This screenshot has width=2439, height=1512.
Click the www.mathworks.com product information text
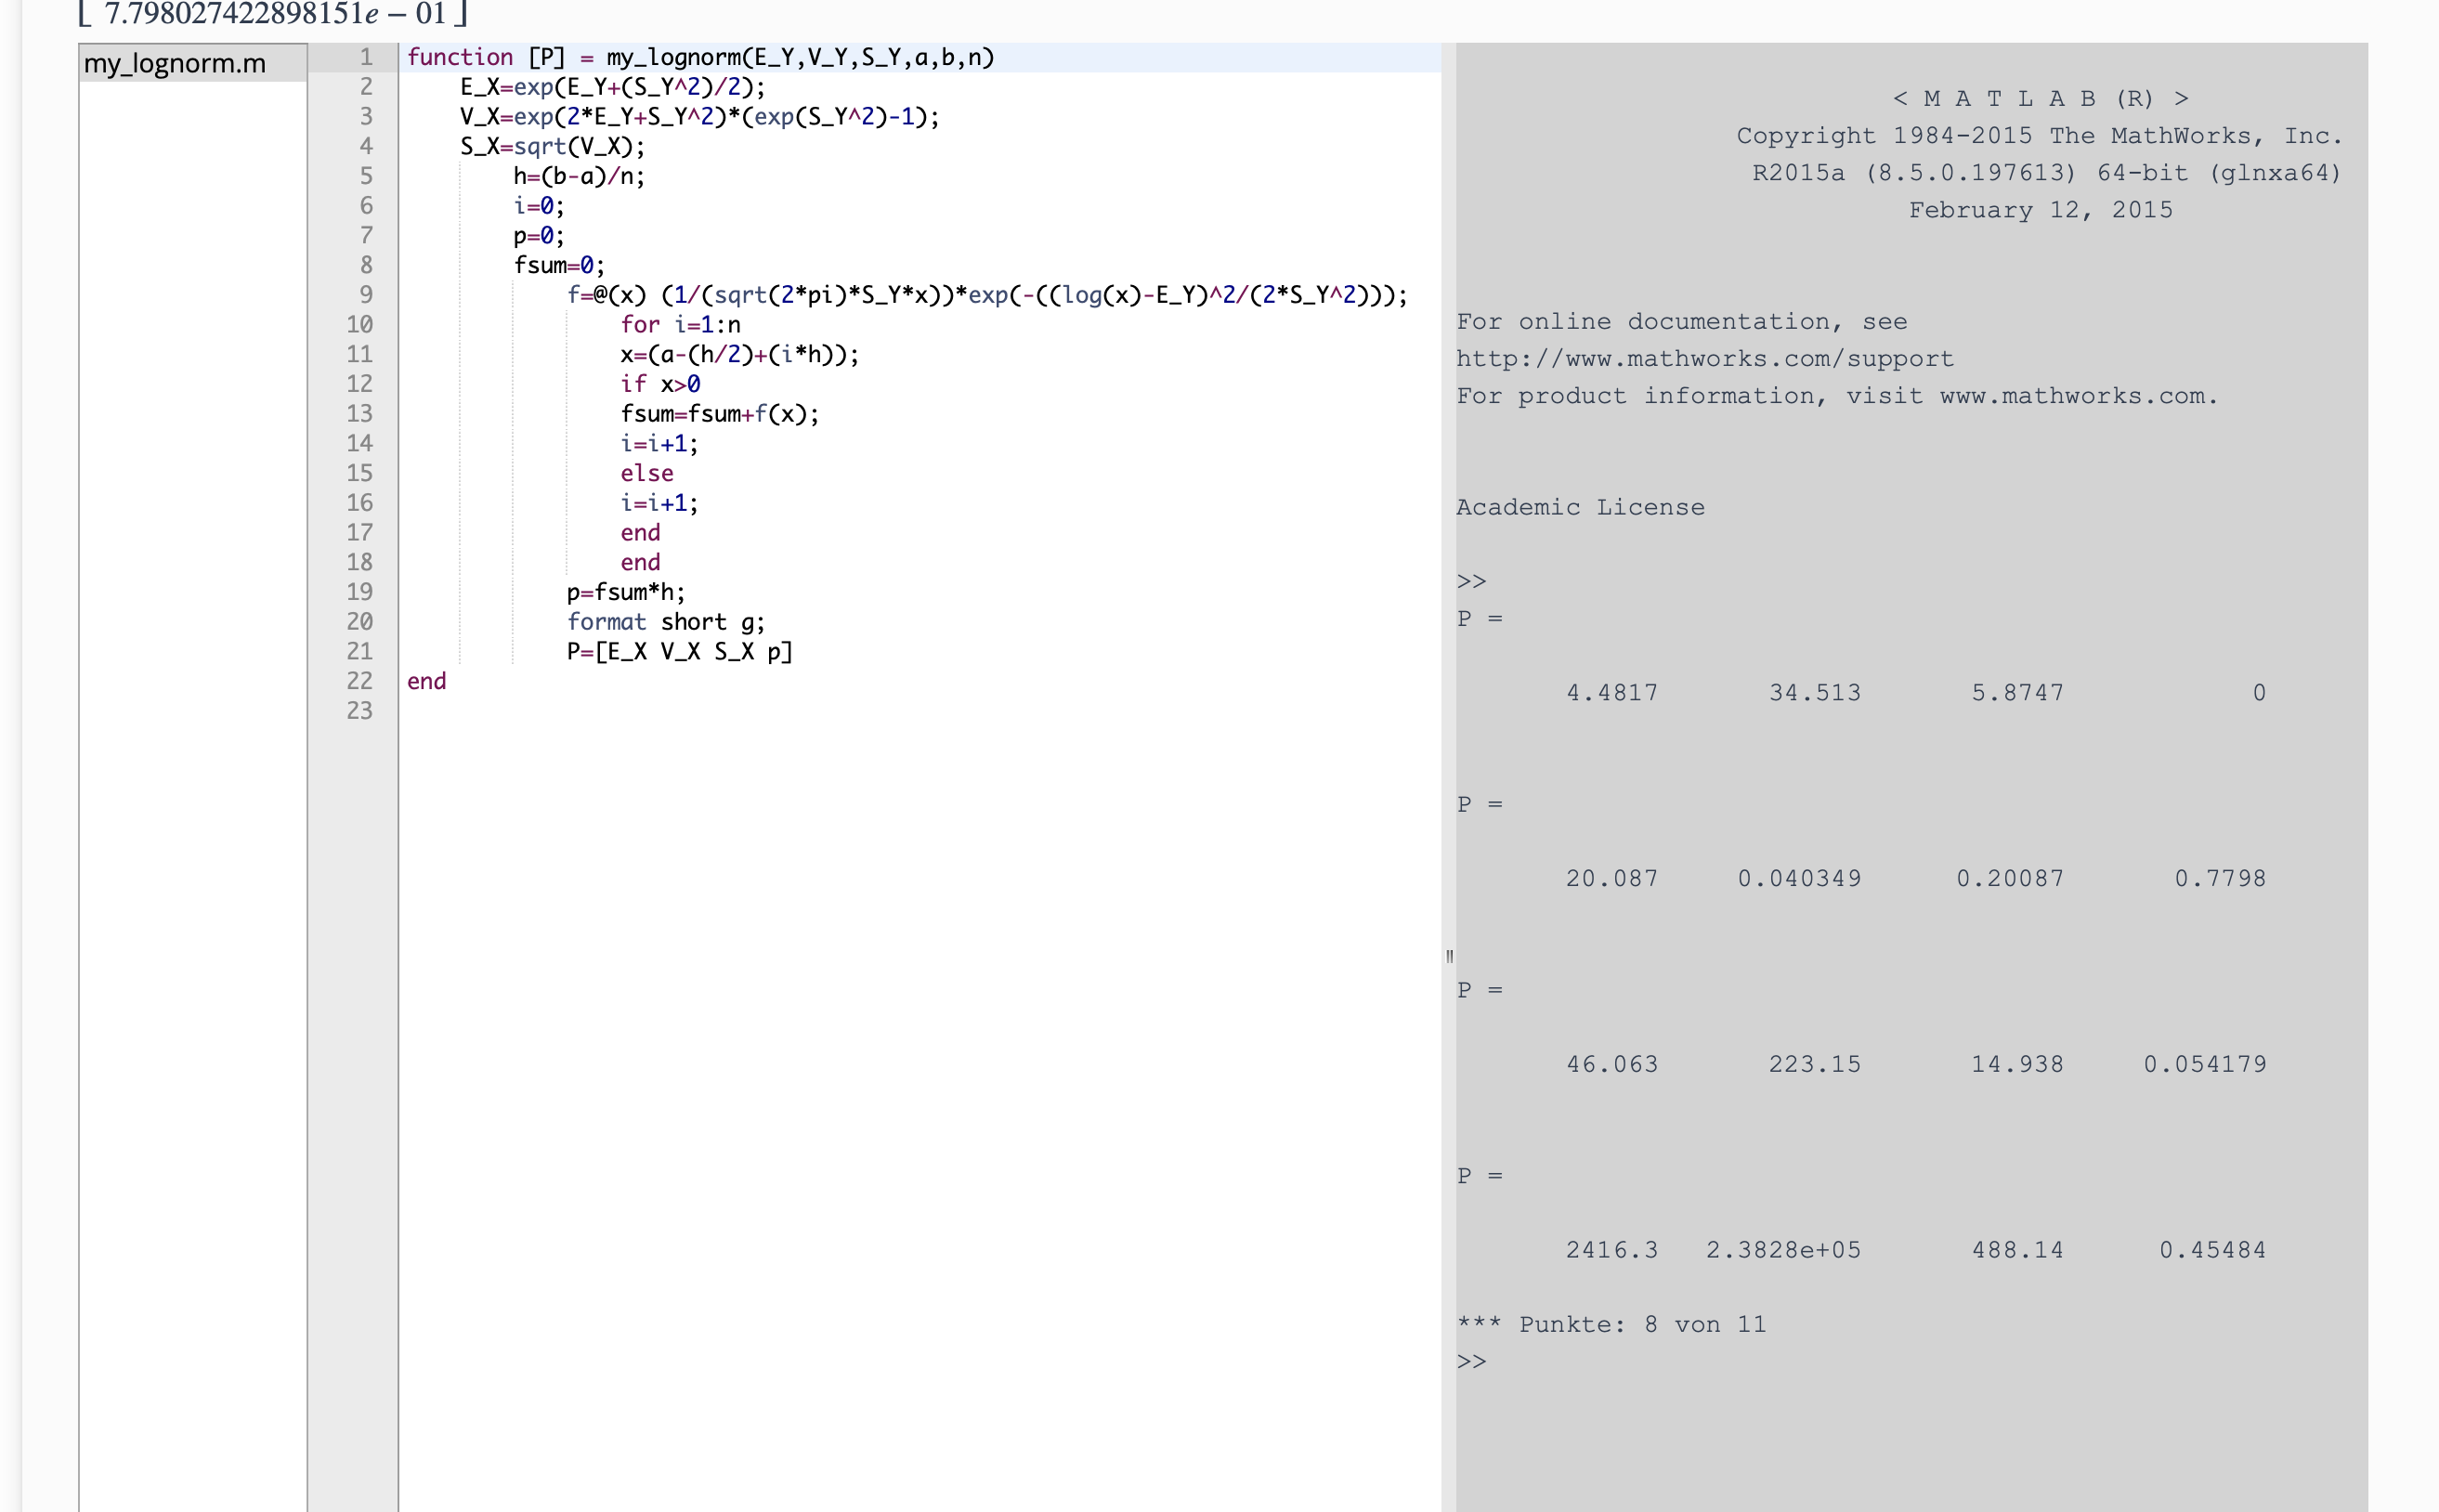coord(2076,396)
